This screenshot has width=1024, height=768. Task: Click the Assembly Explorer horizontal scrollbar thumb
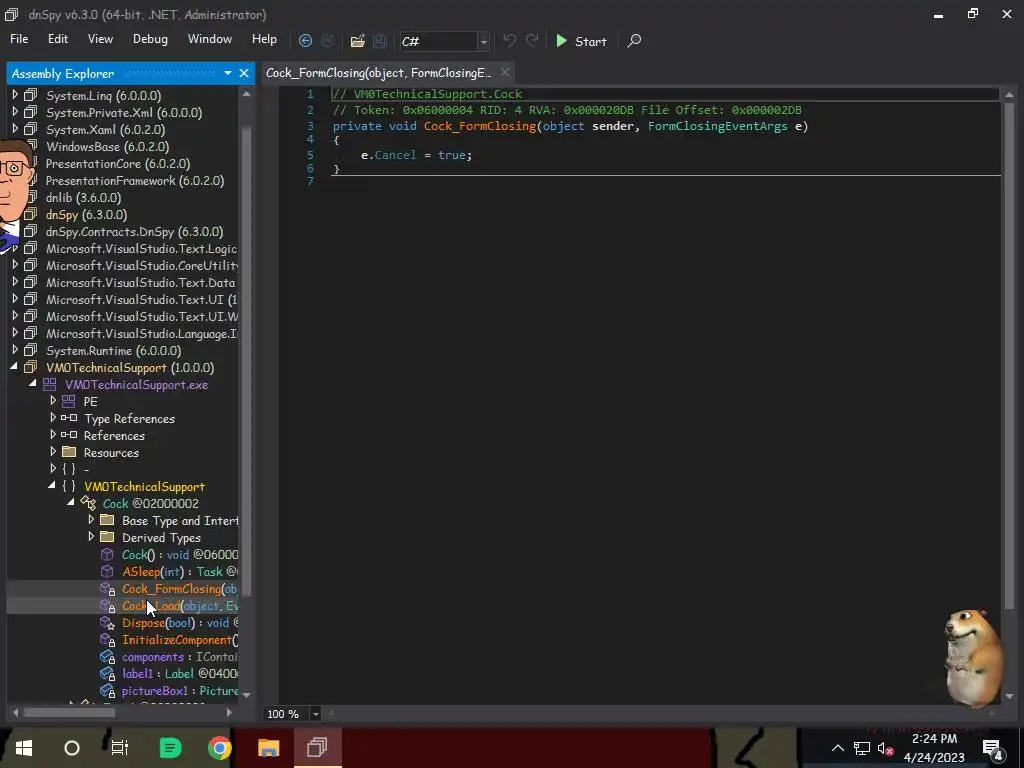pos(70,712)
